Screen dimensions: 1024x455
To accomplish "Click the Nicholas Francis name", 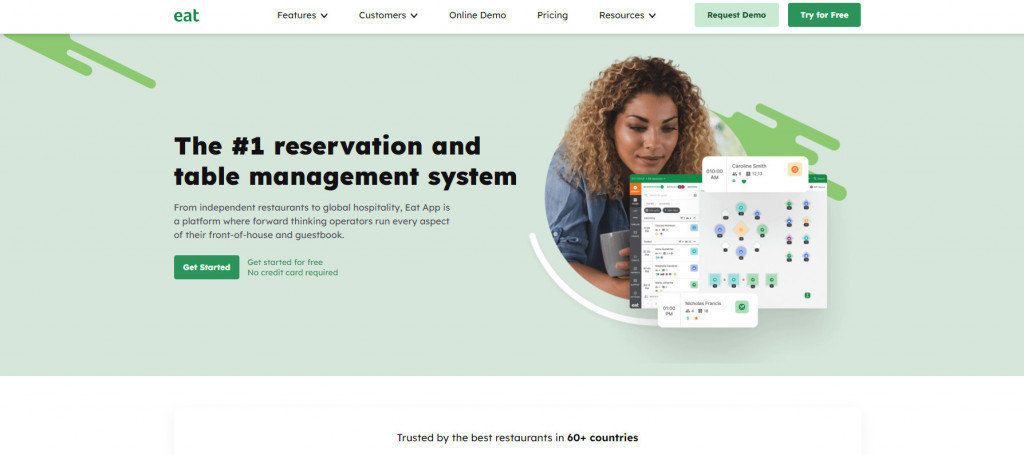I will coord(703,304).
